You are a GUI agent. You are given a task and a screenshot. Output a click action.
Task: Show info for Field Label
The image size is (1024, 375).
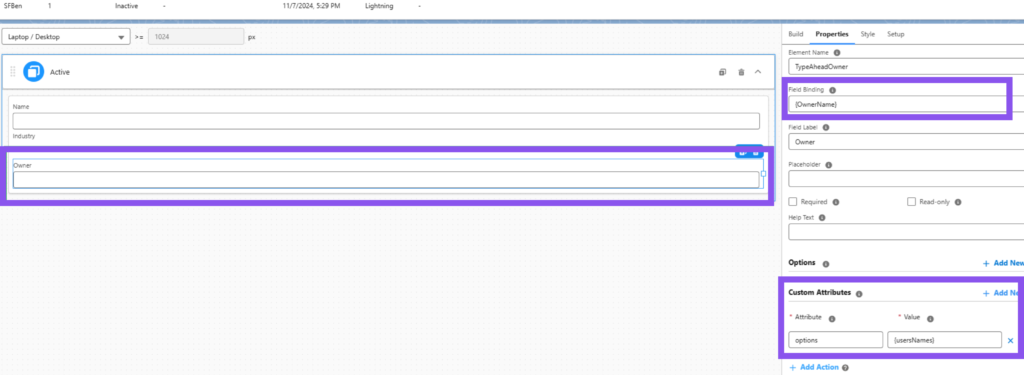point(826,127)
